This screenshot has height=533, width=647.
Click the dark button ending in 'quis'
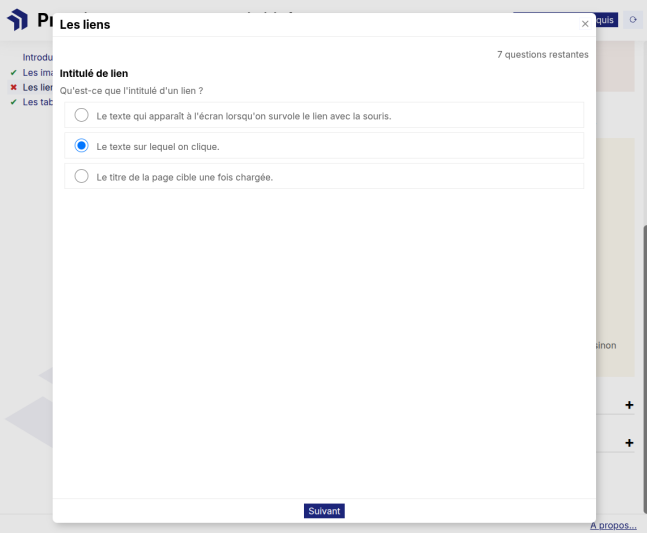(607, 20)
